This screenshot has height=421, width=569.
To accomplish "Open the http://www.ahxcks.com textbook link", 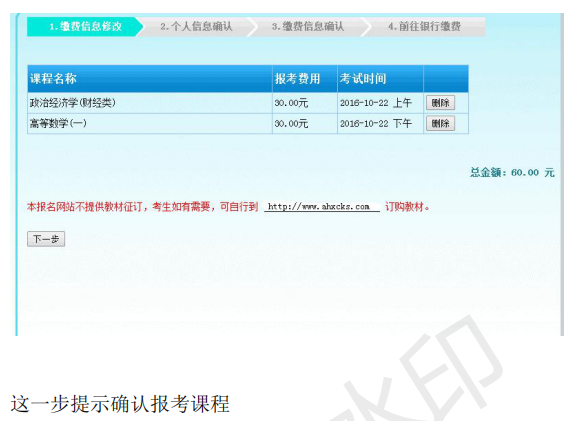I will pyautogui.click(x=319, y=207).
